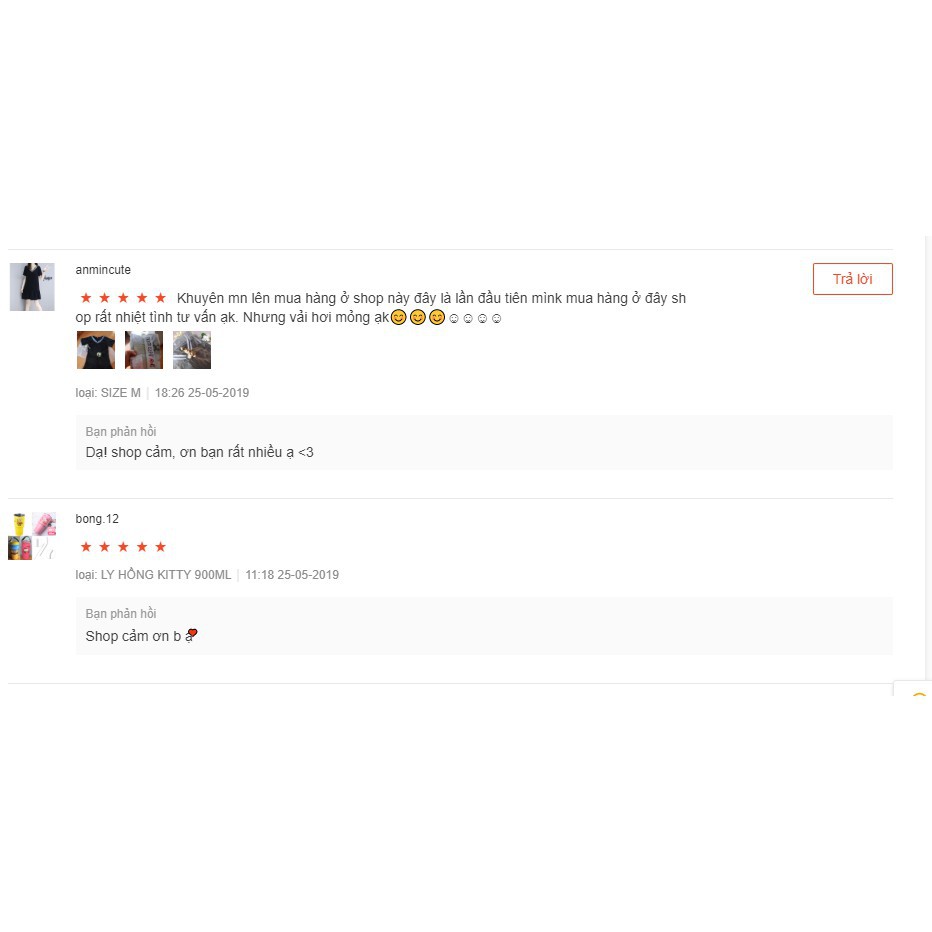The height and width of the screenshot is (932, 932).
Task: Click the third smiley emoji in review
Action: (437, 317)
